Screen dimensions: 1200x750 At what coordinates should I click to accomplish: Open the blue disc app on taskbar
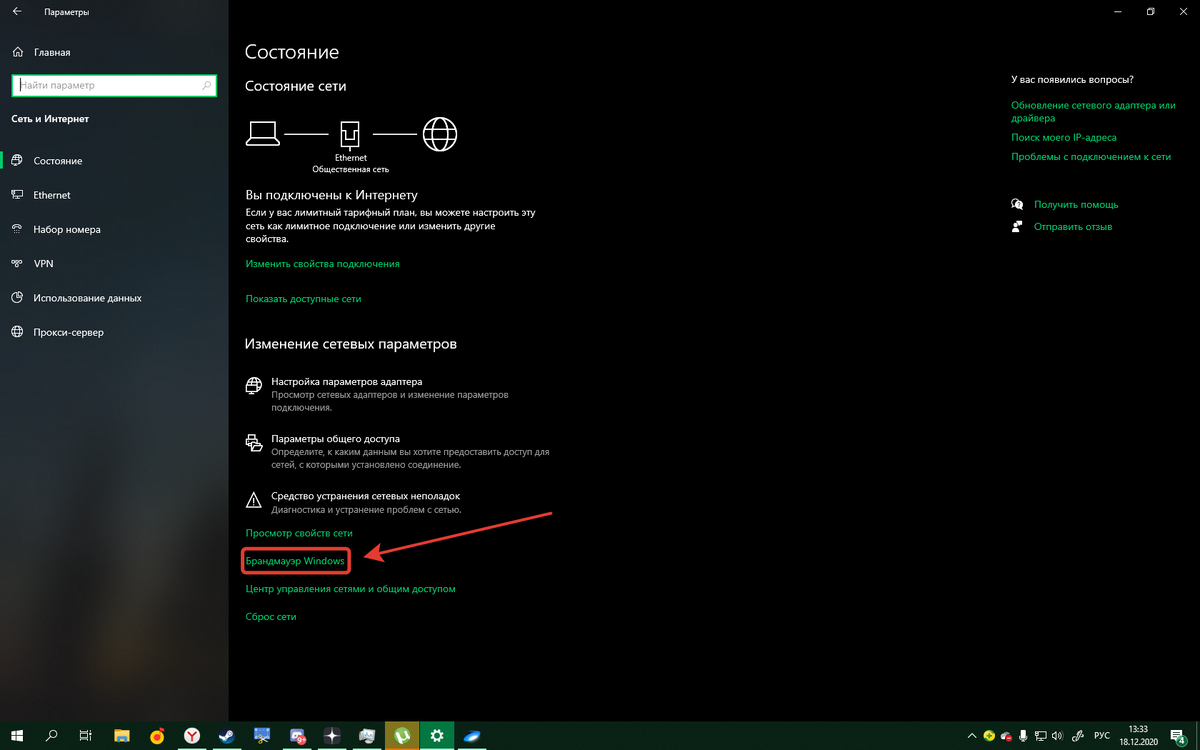pos(472,735)
